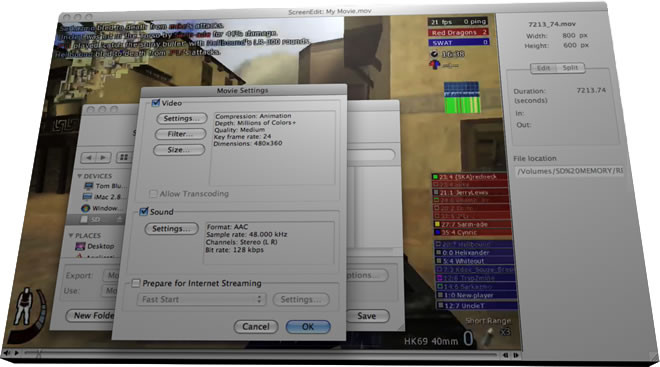Open the Fast Start streaming dropdown
Image resolution: width=660 pixels, height=367 pixels.
pos(201,299)
